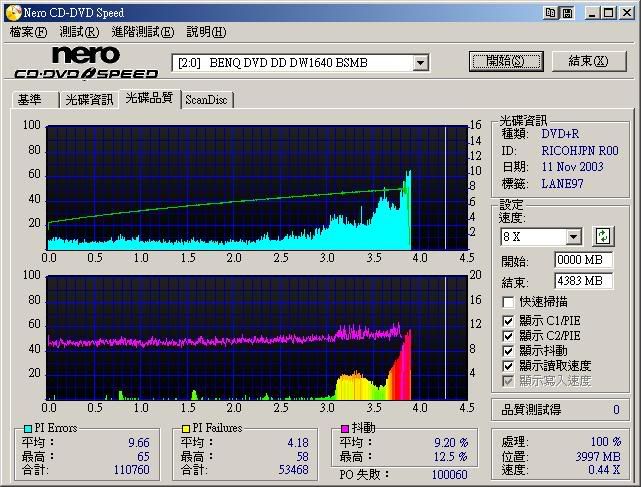Screen dimensions: 641x487
Task: Click the PO failures value 100060
Action: click(x=450, y=474)
